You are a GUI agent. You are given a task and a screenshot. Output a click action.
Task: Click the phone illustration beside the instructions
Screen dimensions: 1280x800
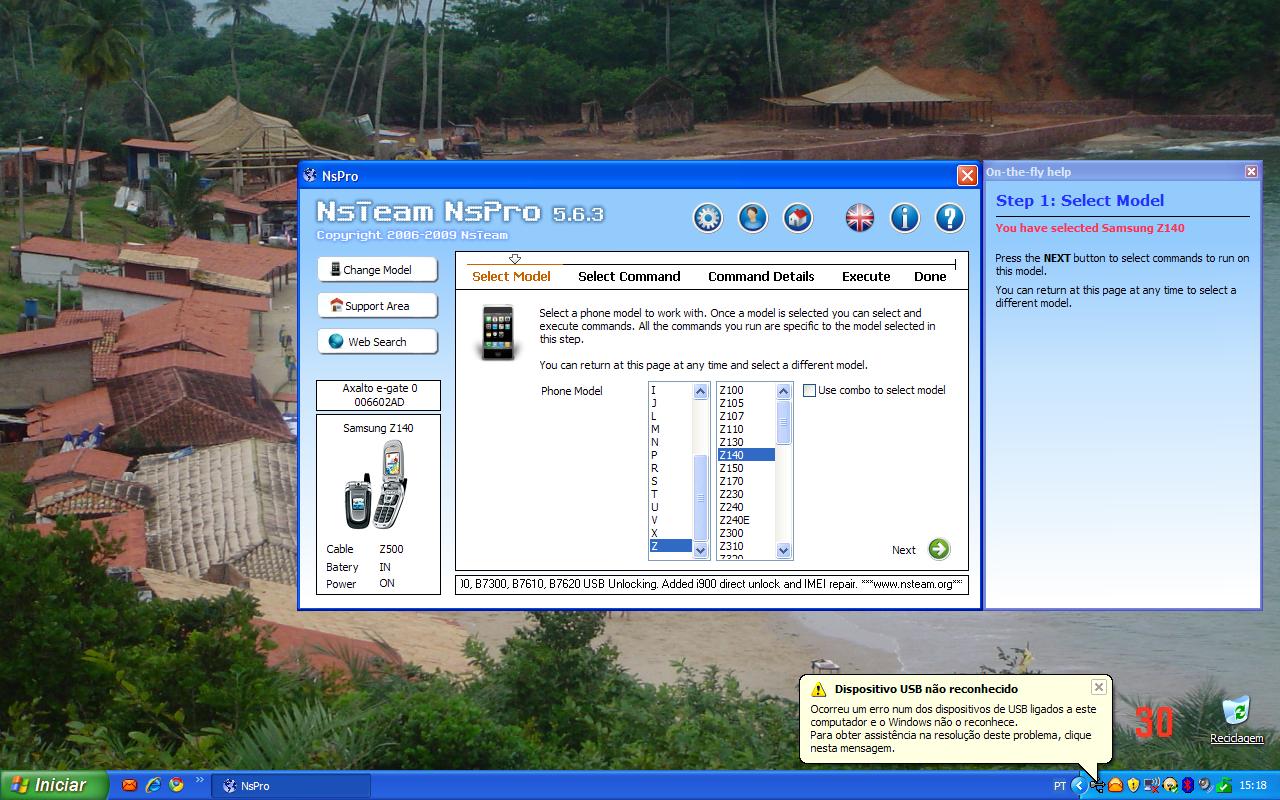click(x=498, y=333)
